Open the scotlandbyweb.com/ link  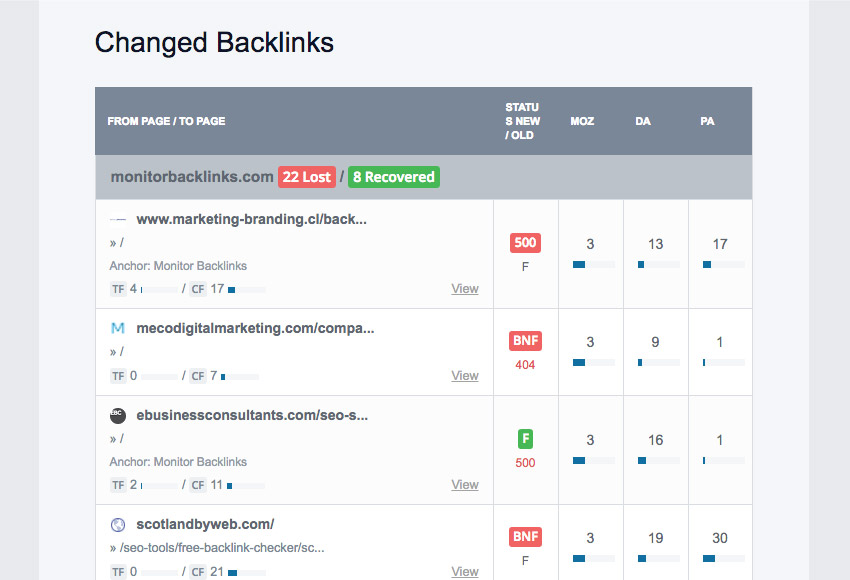[205, 525]
